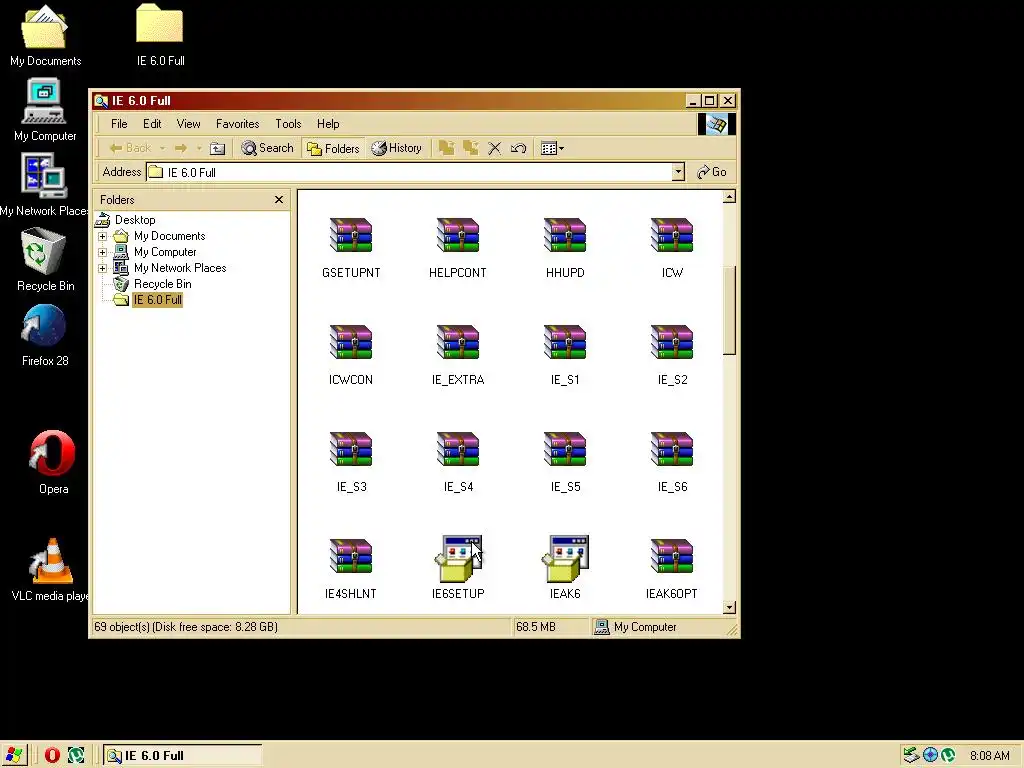Launch Opera from quick launch bar
The width and height of the screenshot is (1024, 768).
pyautogui.click(x=52, y=756)
